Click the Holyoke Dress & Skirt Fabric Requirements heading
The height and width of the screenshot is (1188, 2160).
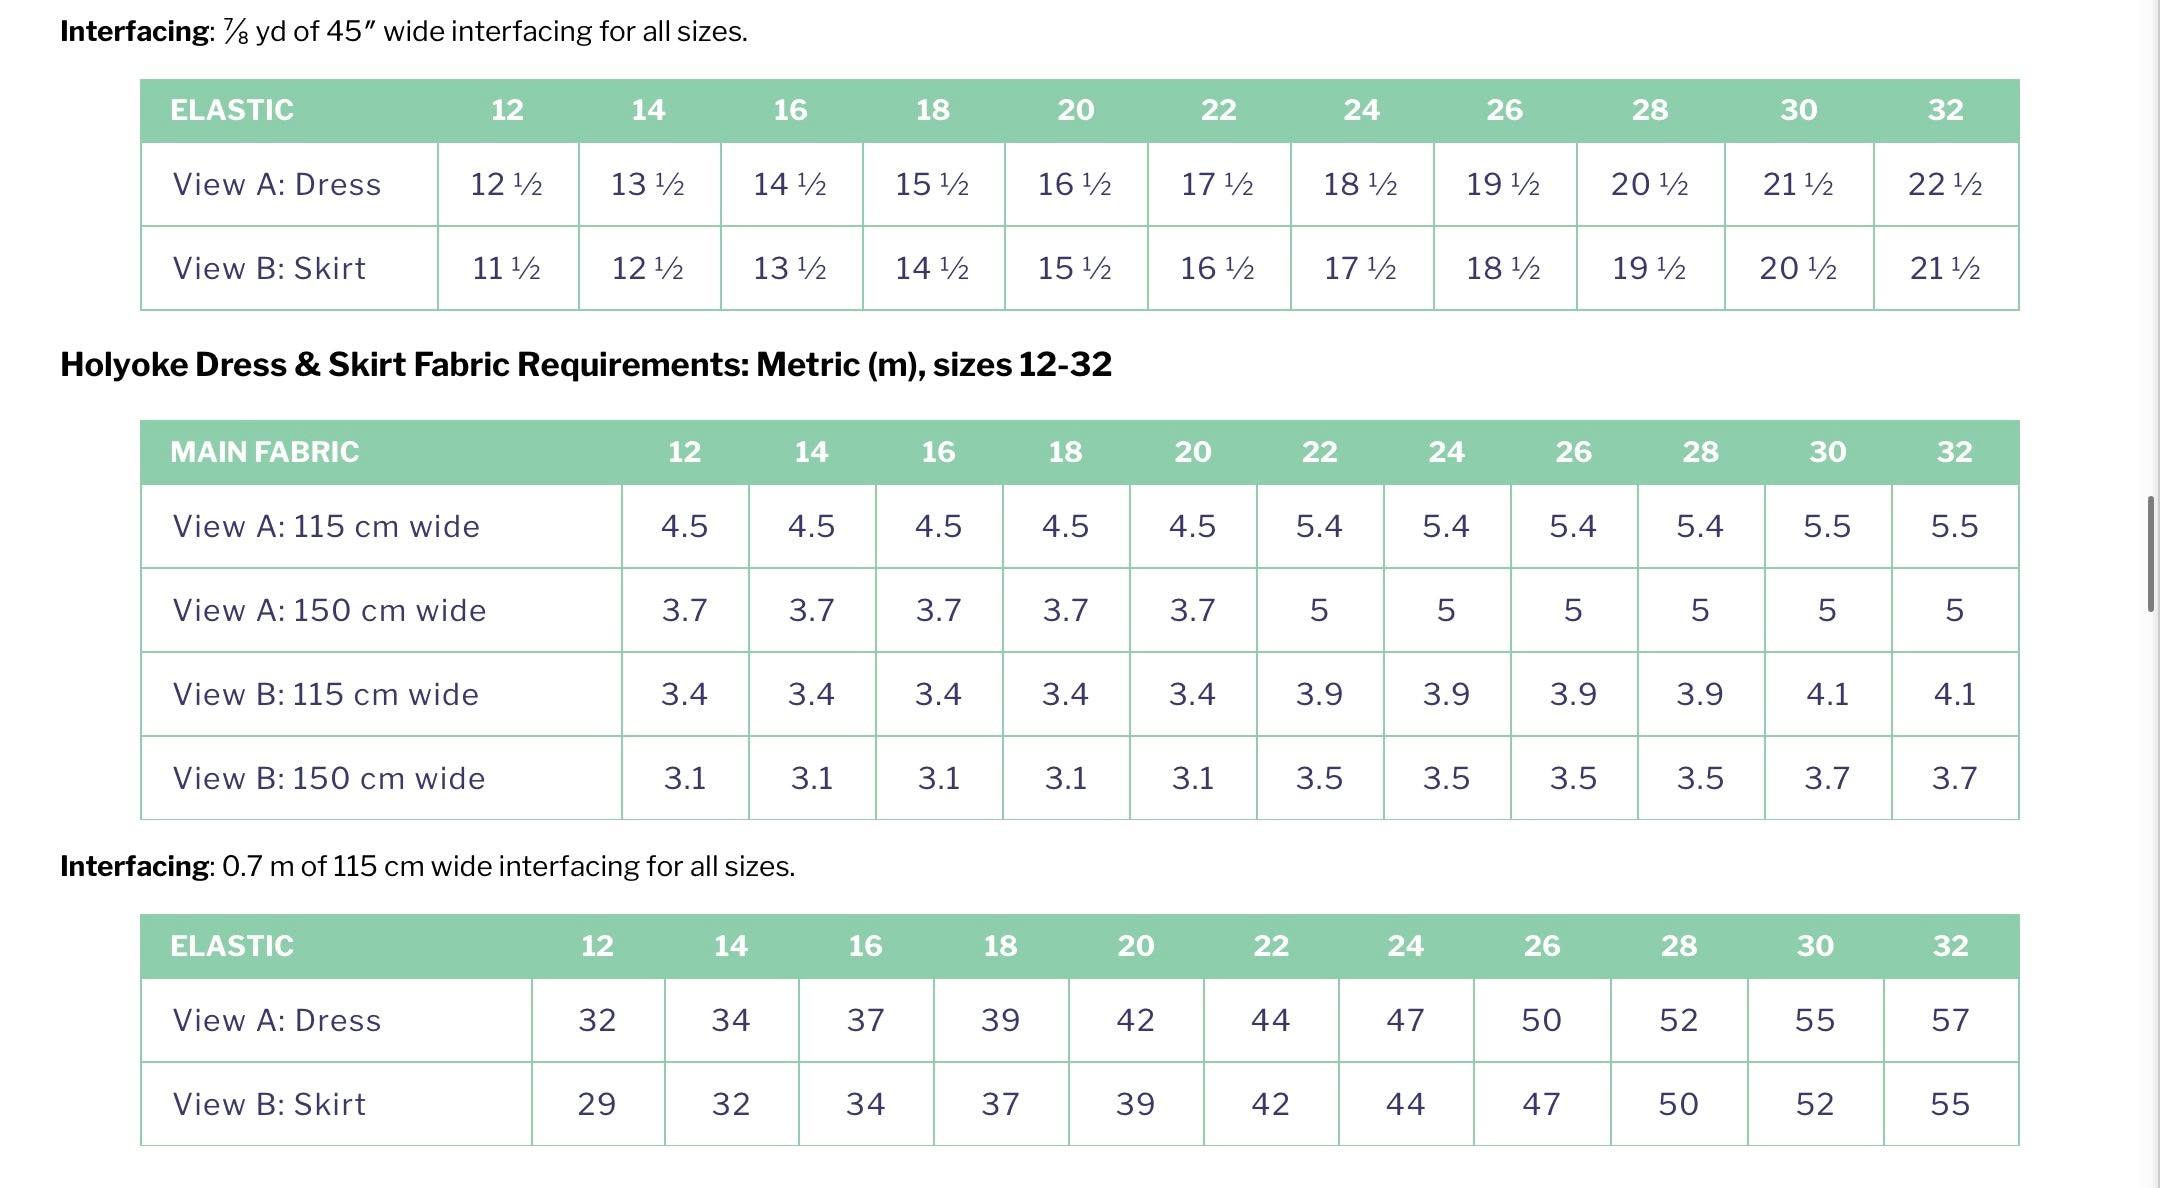click(x=585, y=365)
